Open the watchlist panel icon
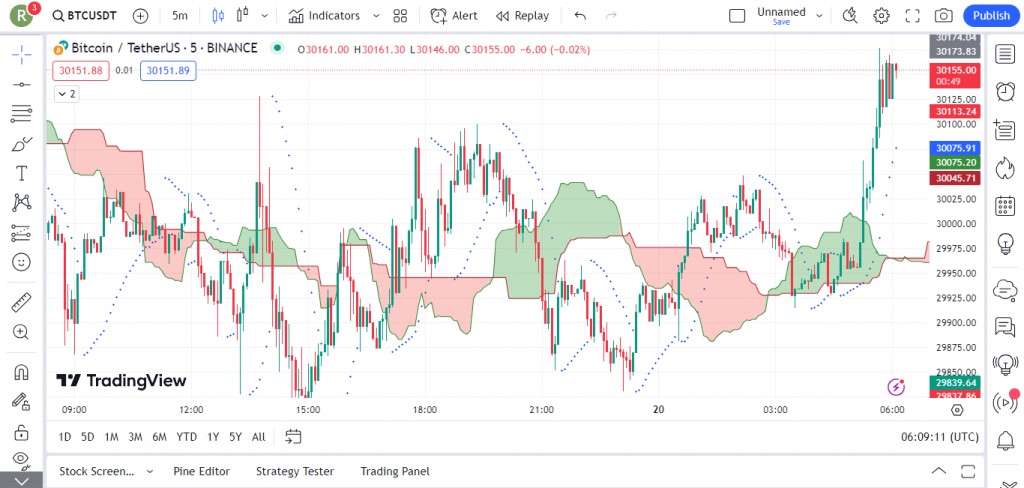1024x488 pixels. (1004, 55)
